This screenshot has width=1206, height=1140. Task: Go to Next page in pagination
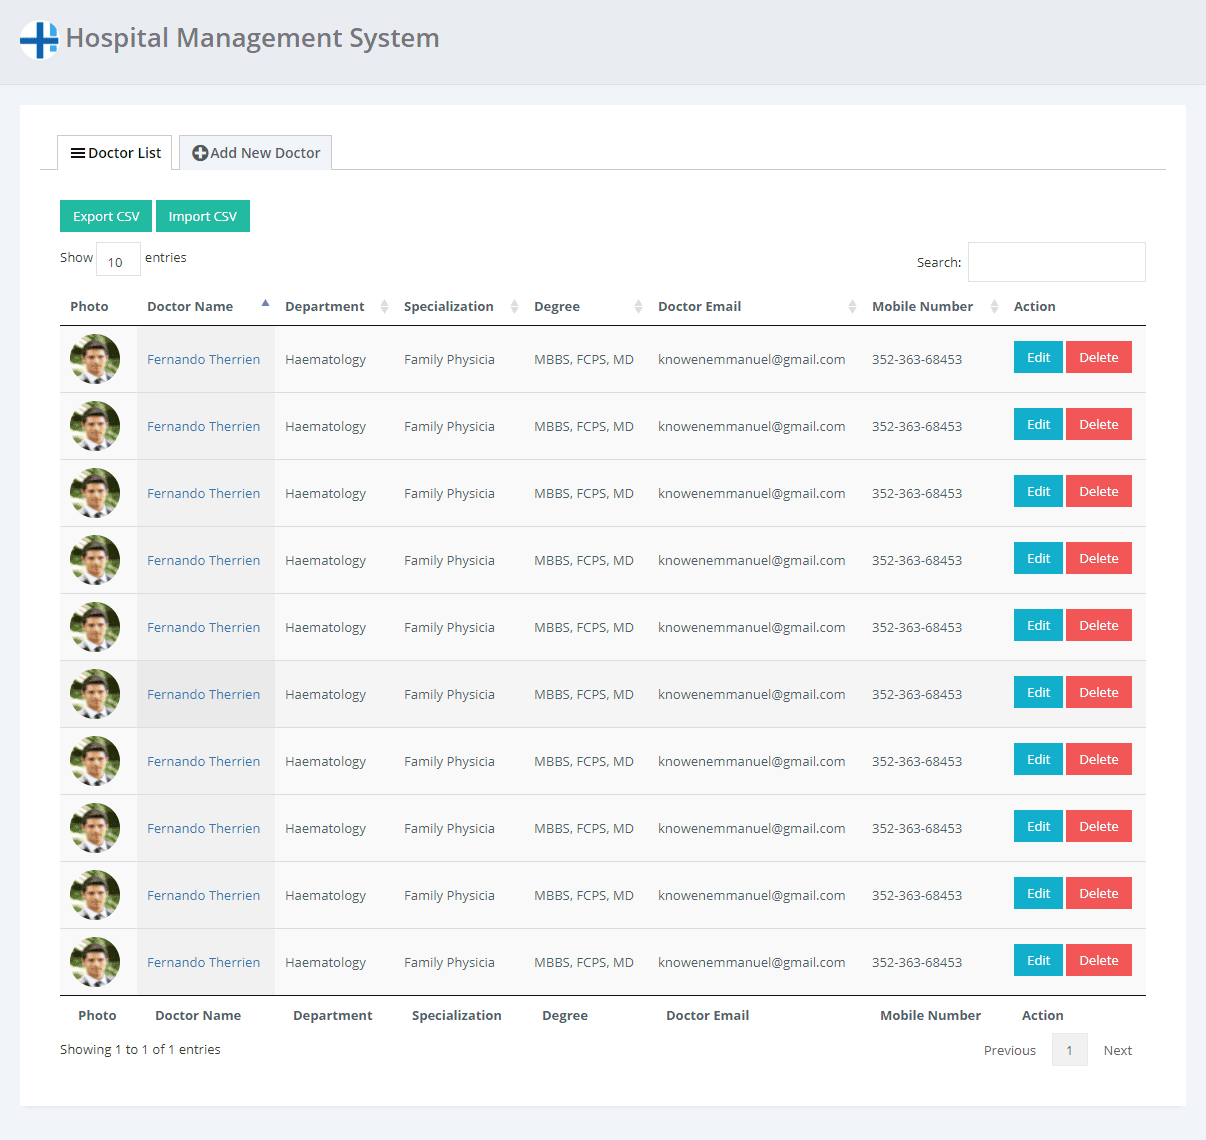(x=1117, y=1050)
